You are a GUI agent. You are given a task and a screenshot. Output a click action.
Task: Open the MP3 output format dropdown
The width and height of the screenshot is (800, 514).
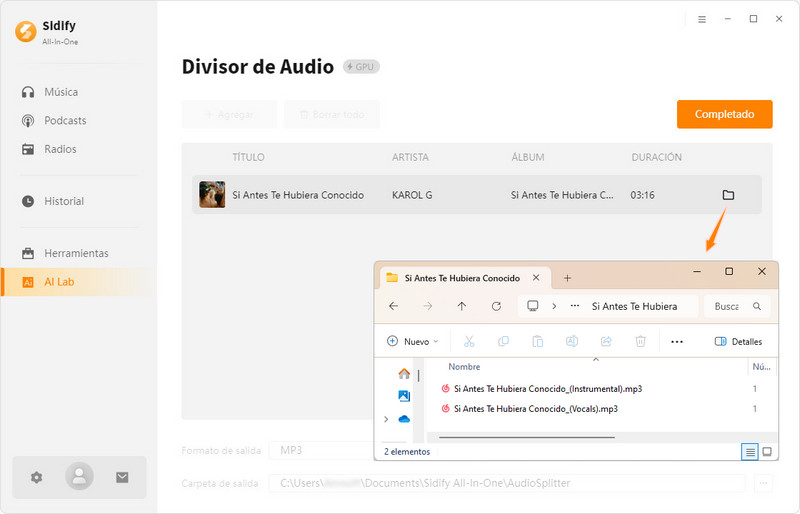[321, 450]
